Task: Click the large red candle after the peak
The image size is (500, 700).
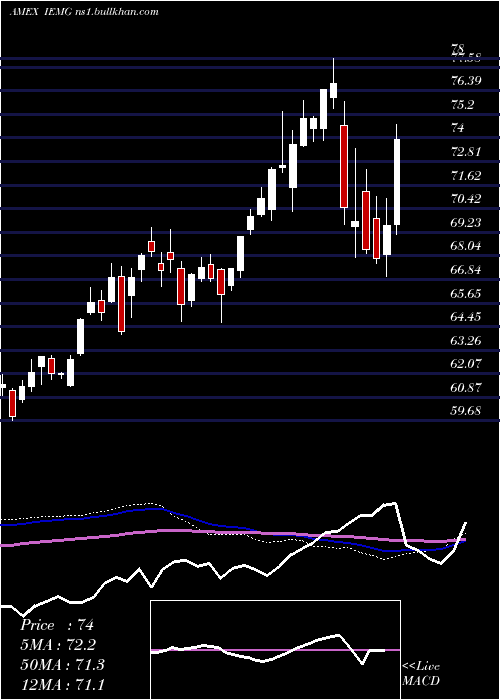Action: click(344, 166)
